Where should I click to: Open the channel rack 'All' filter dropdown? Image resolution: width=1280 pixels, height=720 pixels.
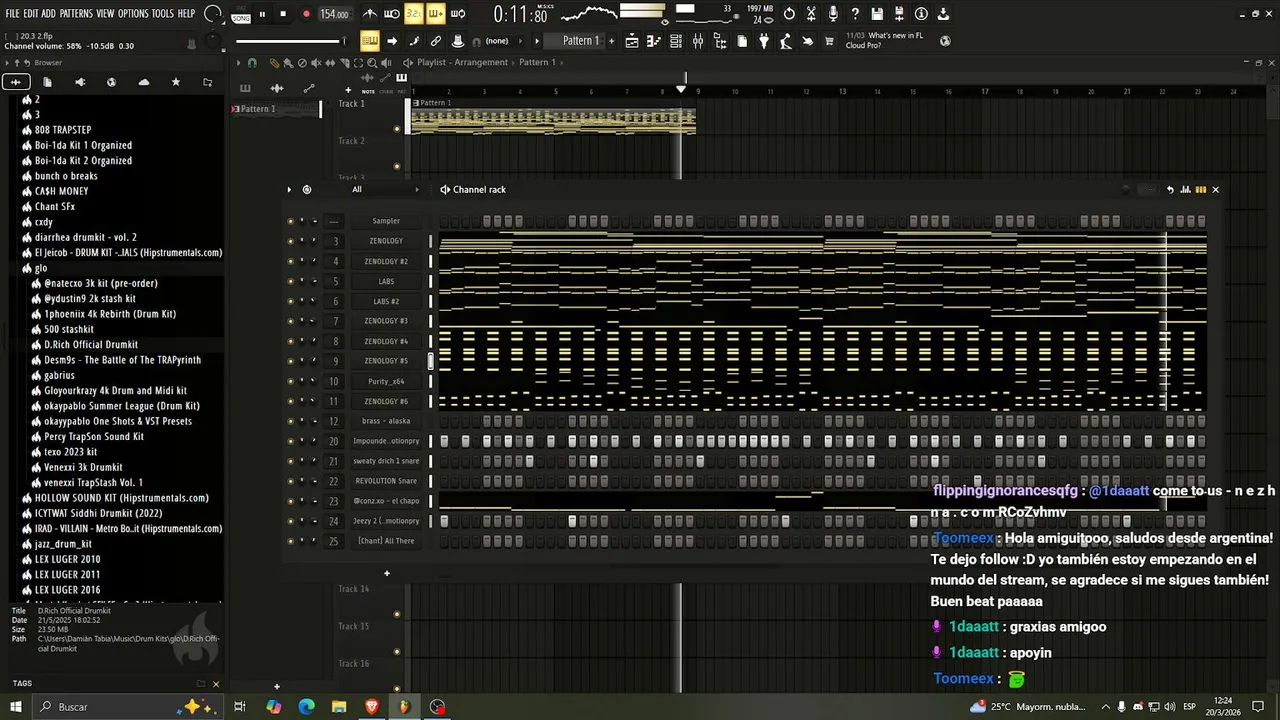385,189
